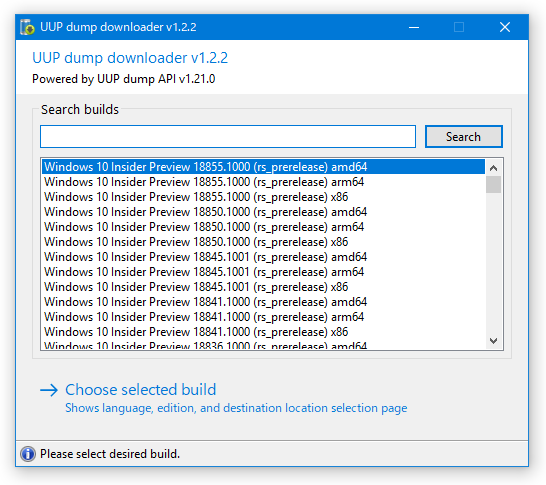Viewport: 546px width, 485px height.
Task: Click the blue arrow icon beside Choose selected build
Action: coord(49,390)
